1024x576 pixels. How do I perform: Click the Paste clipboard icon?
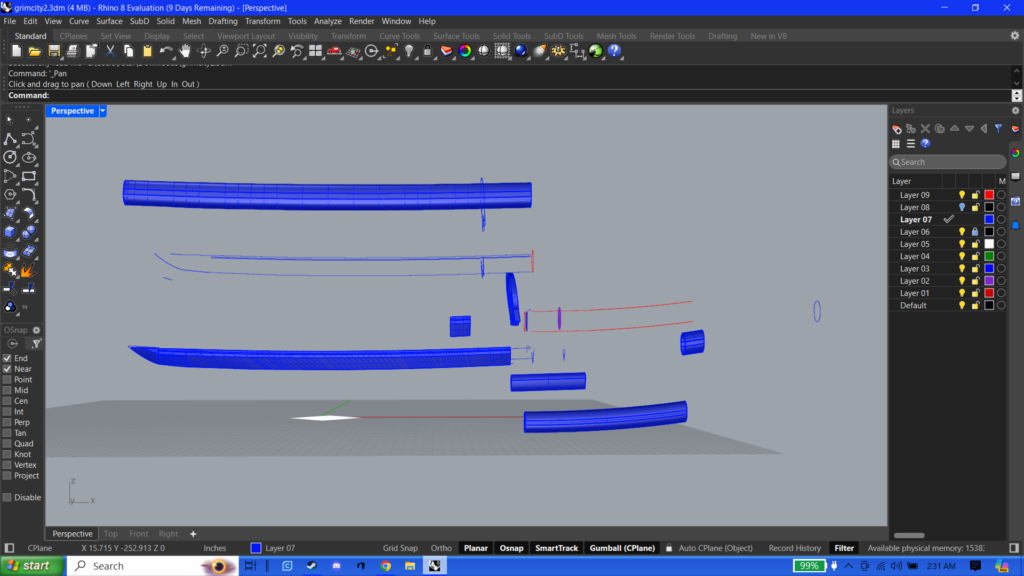pos(148,51)
